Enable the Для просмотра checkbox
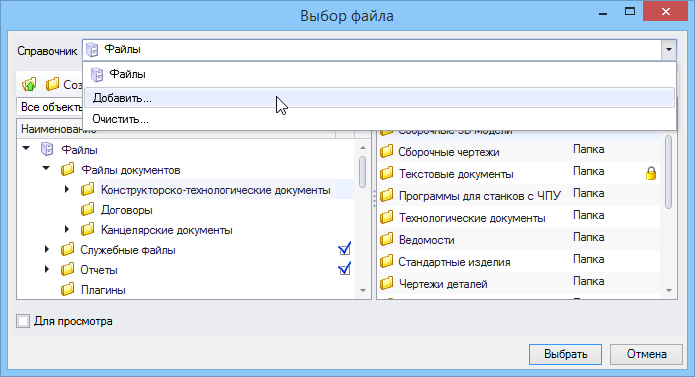This screenshot has height=377, width=695. (x=23, y=321)
